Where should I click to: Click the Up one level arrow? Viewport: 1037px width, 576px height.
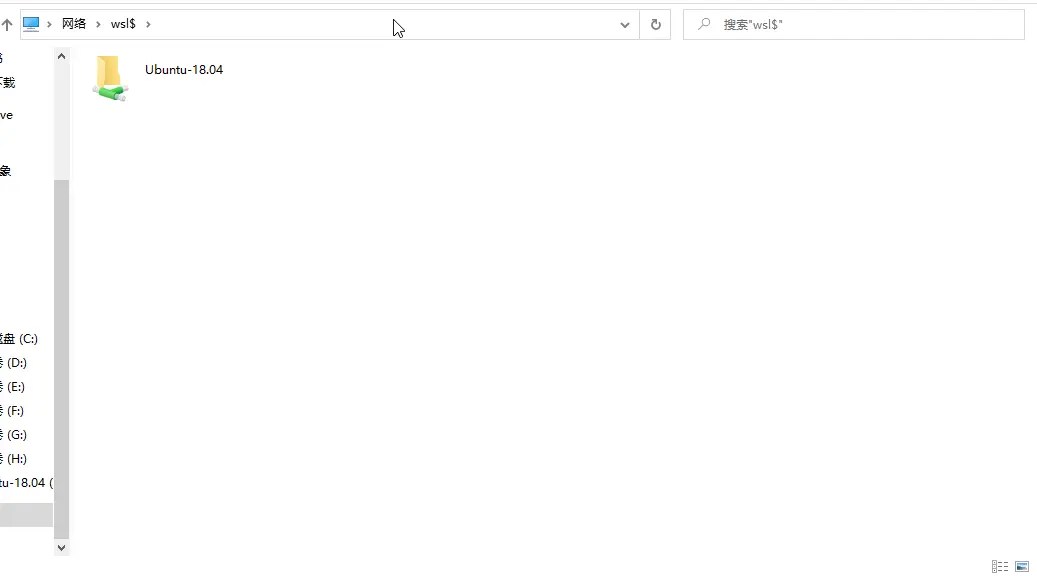pyautogui.click(x=7, y=24)
